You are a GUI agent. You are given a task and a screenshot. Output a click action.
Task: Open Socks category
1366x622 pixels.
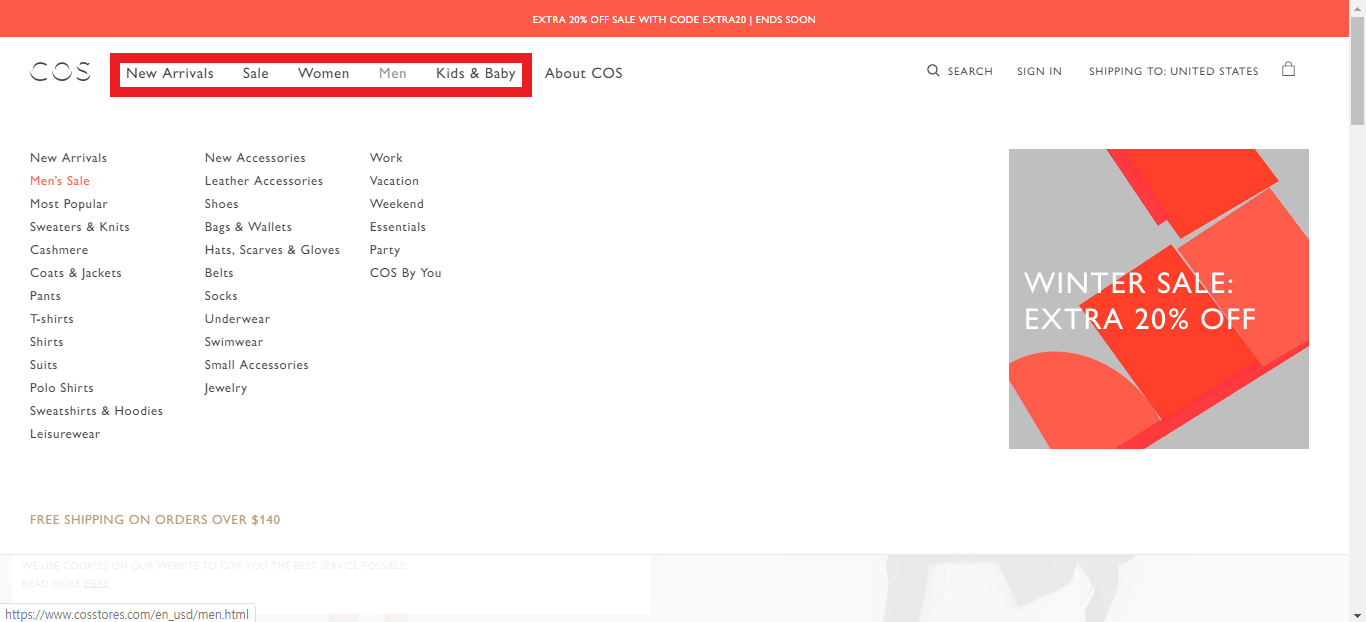221,296
